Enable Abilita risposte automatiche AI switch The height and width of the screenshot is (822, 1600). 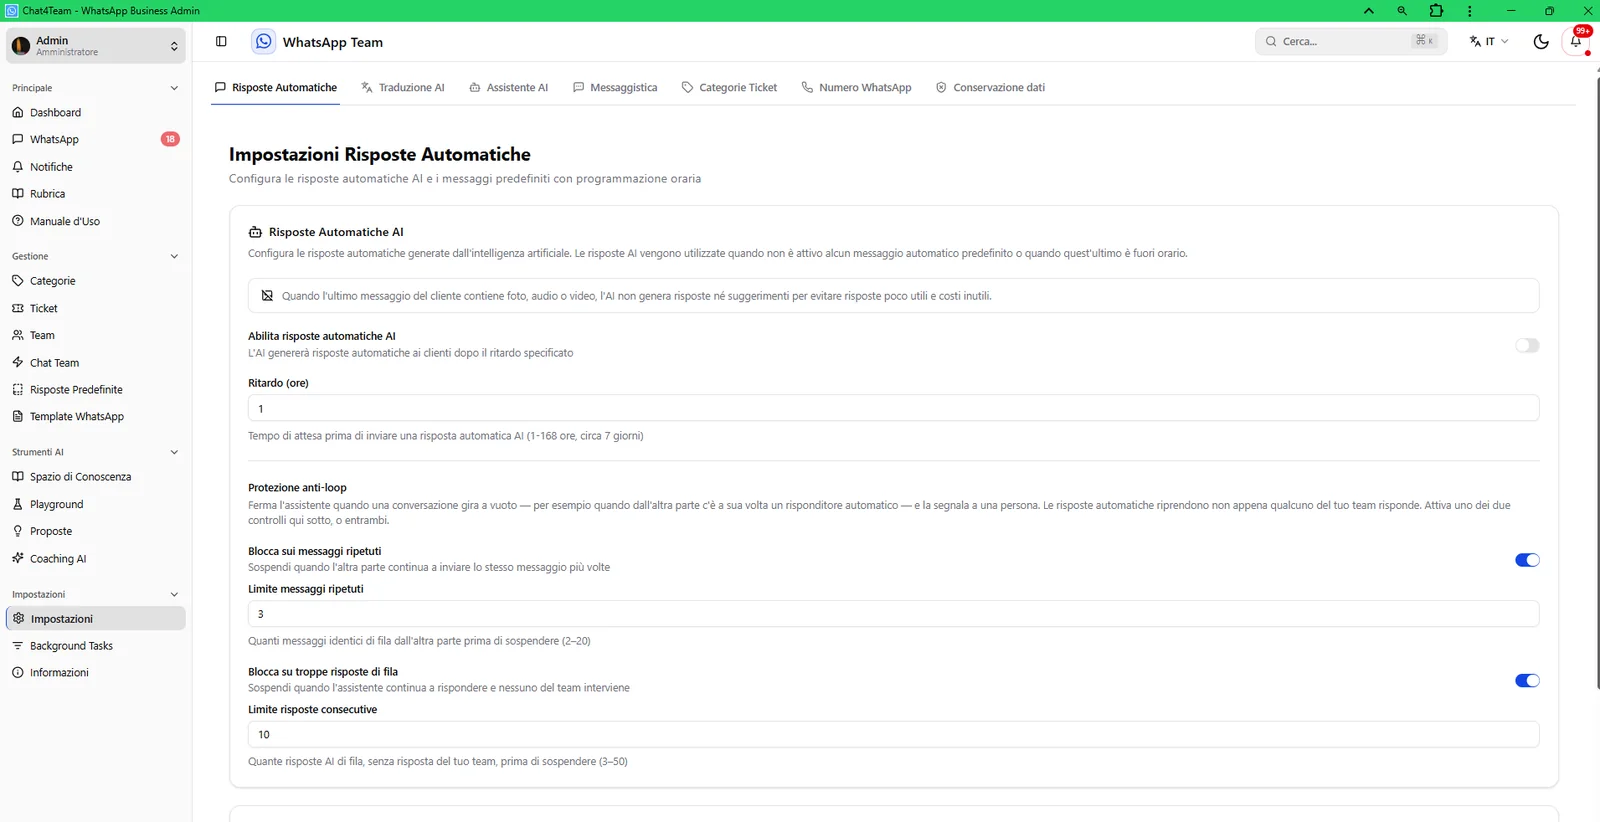[x=1527, y=345]
